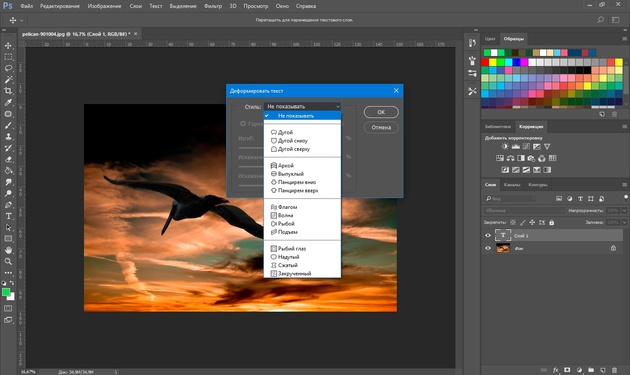Choose the Magic Wand tool
The image size is (630, 375).
[8, 80]
